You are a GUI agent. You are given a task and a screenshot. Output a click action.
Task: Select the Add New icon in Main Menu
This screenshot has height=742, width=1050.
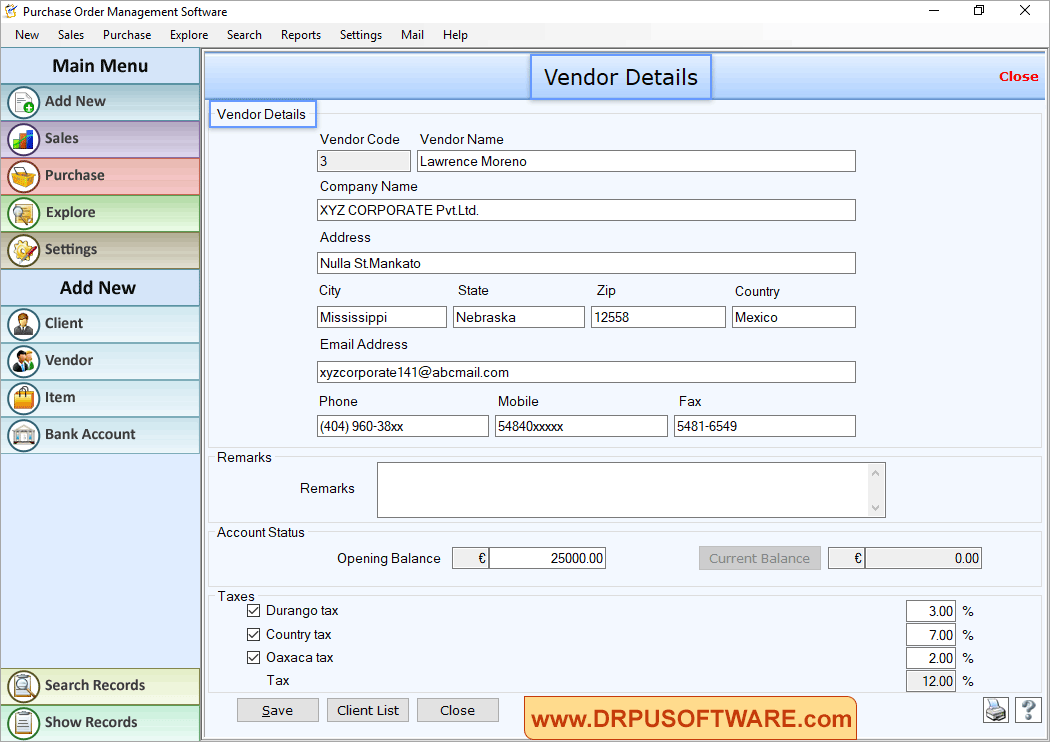click(x=24, y=102)
